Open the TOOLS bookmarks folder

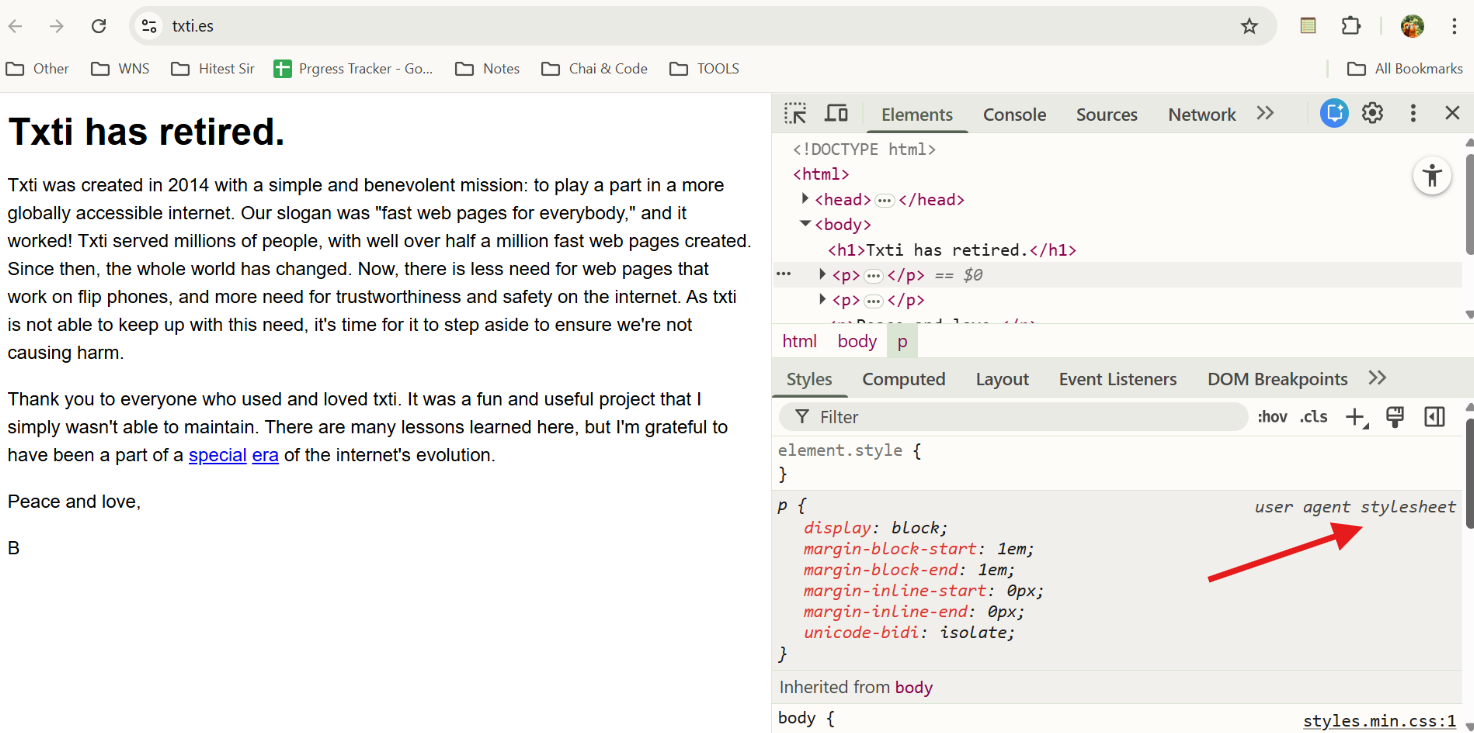click(x=705, y=69)
